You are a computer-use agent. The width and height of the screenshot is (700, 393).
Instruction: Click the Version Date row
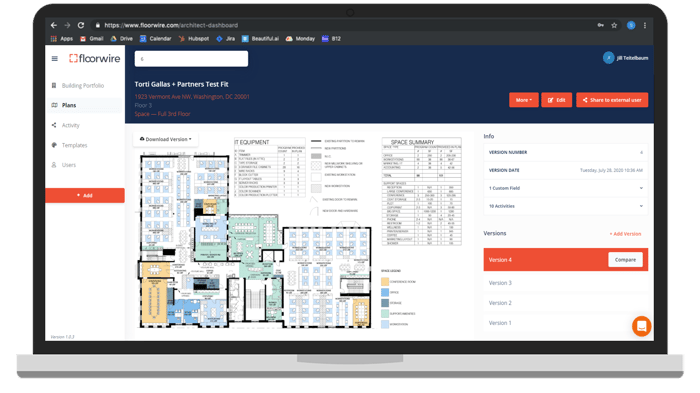point(566,170)
